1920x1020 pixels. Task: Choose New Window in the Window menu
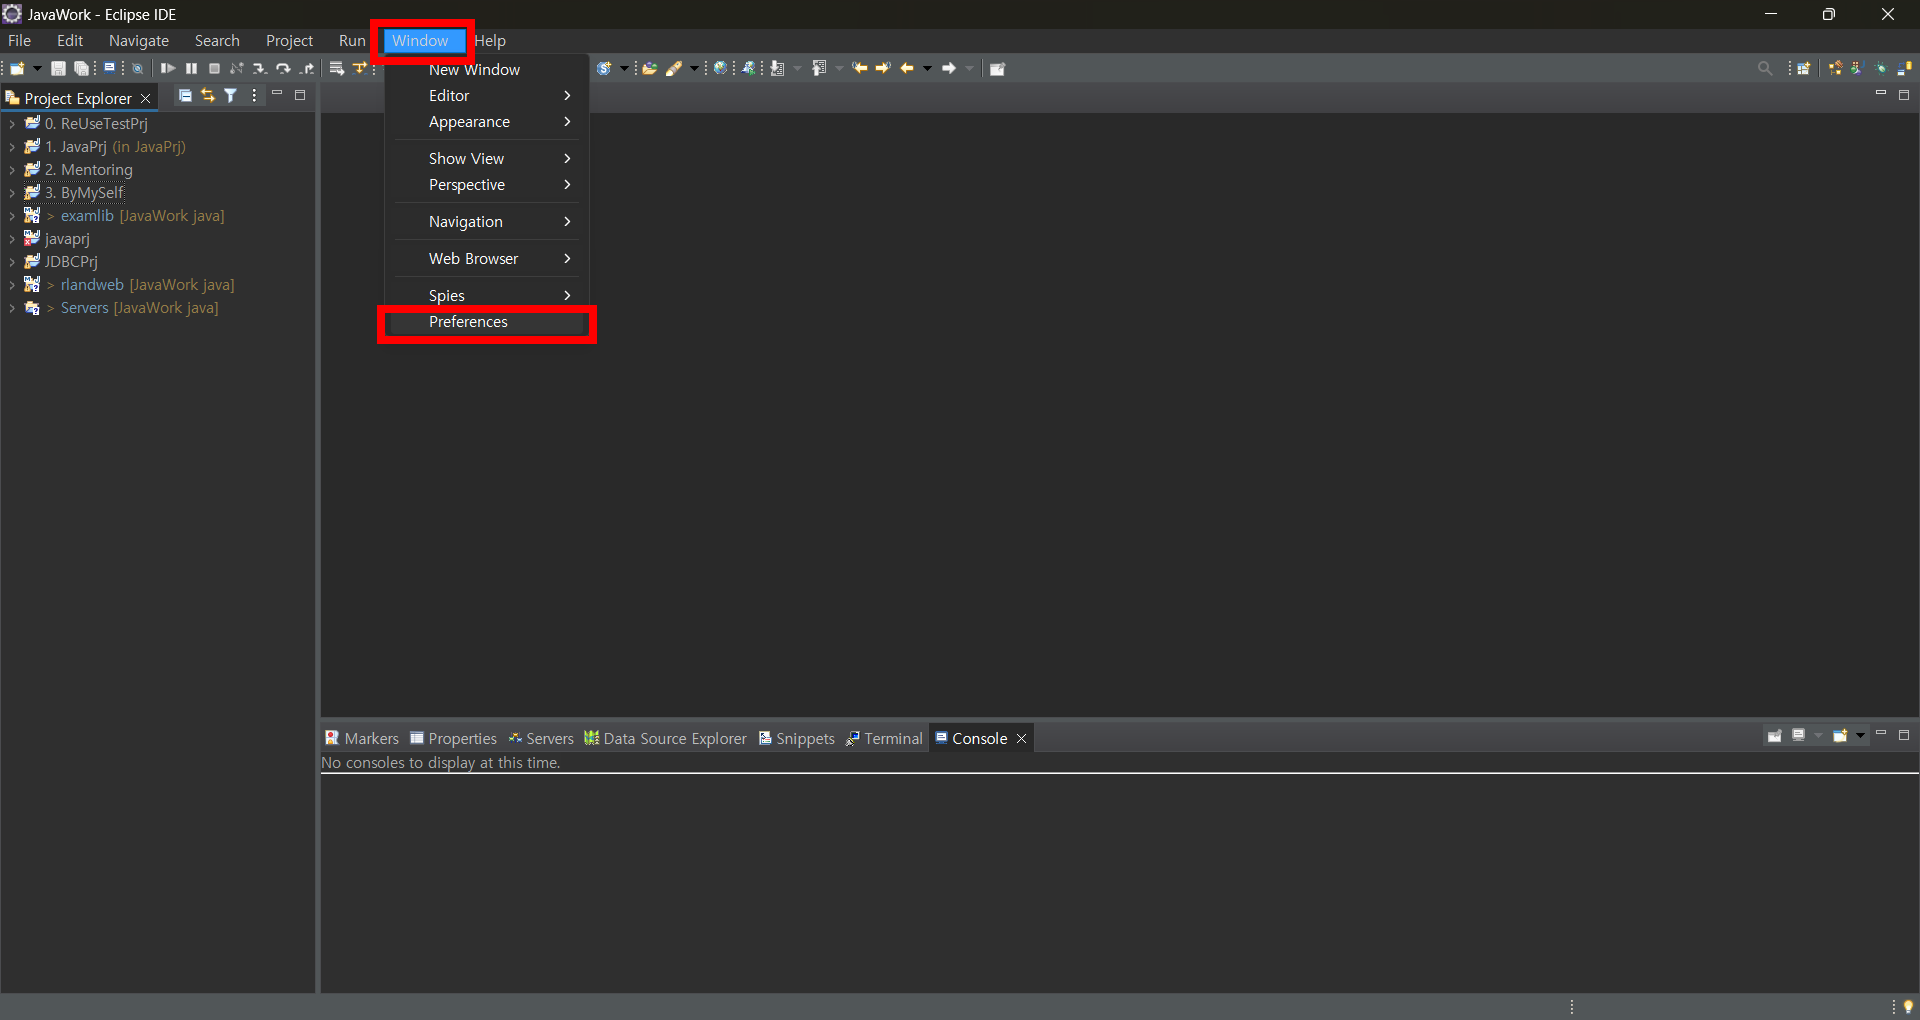pyautogui.click(x=487, y=70)
